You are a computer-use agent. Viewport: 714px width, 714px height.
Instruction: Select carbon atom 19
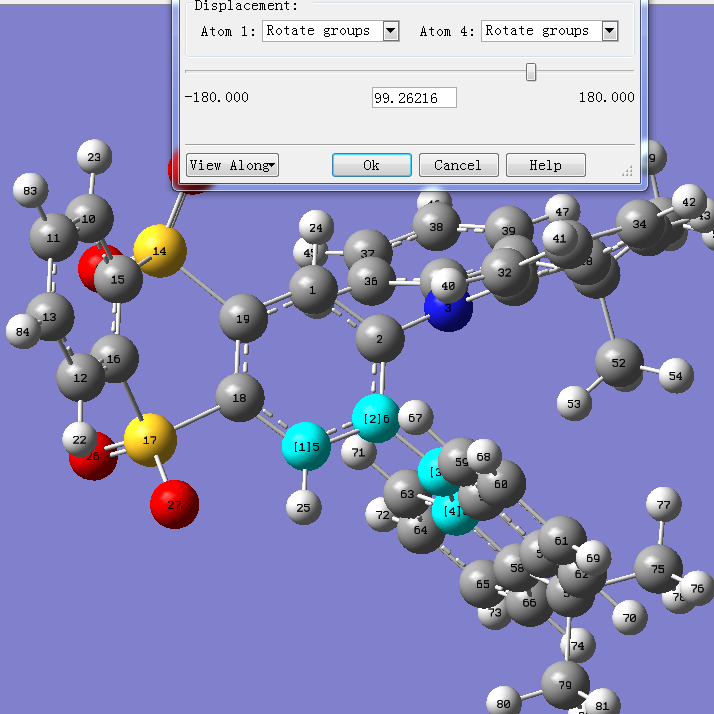point(243,319)
